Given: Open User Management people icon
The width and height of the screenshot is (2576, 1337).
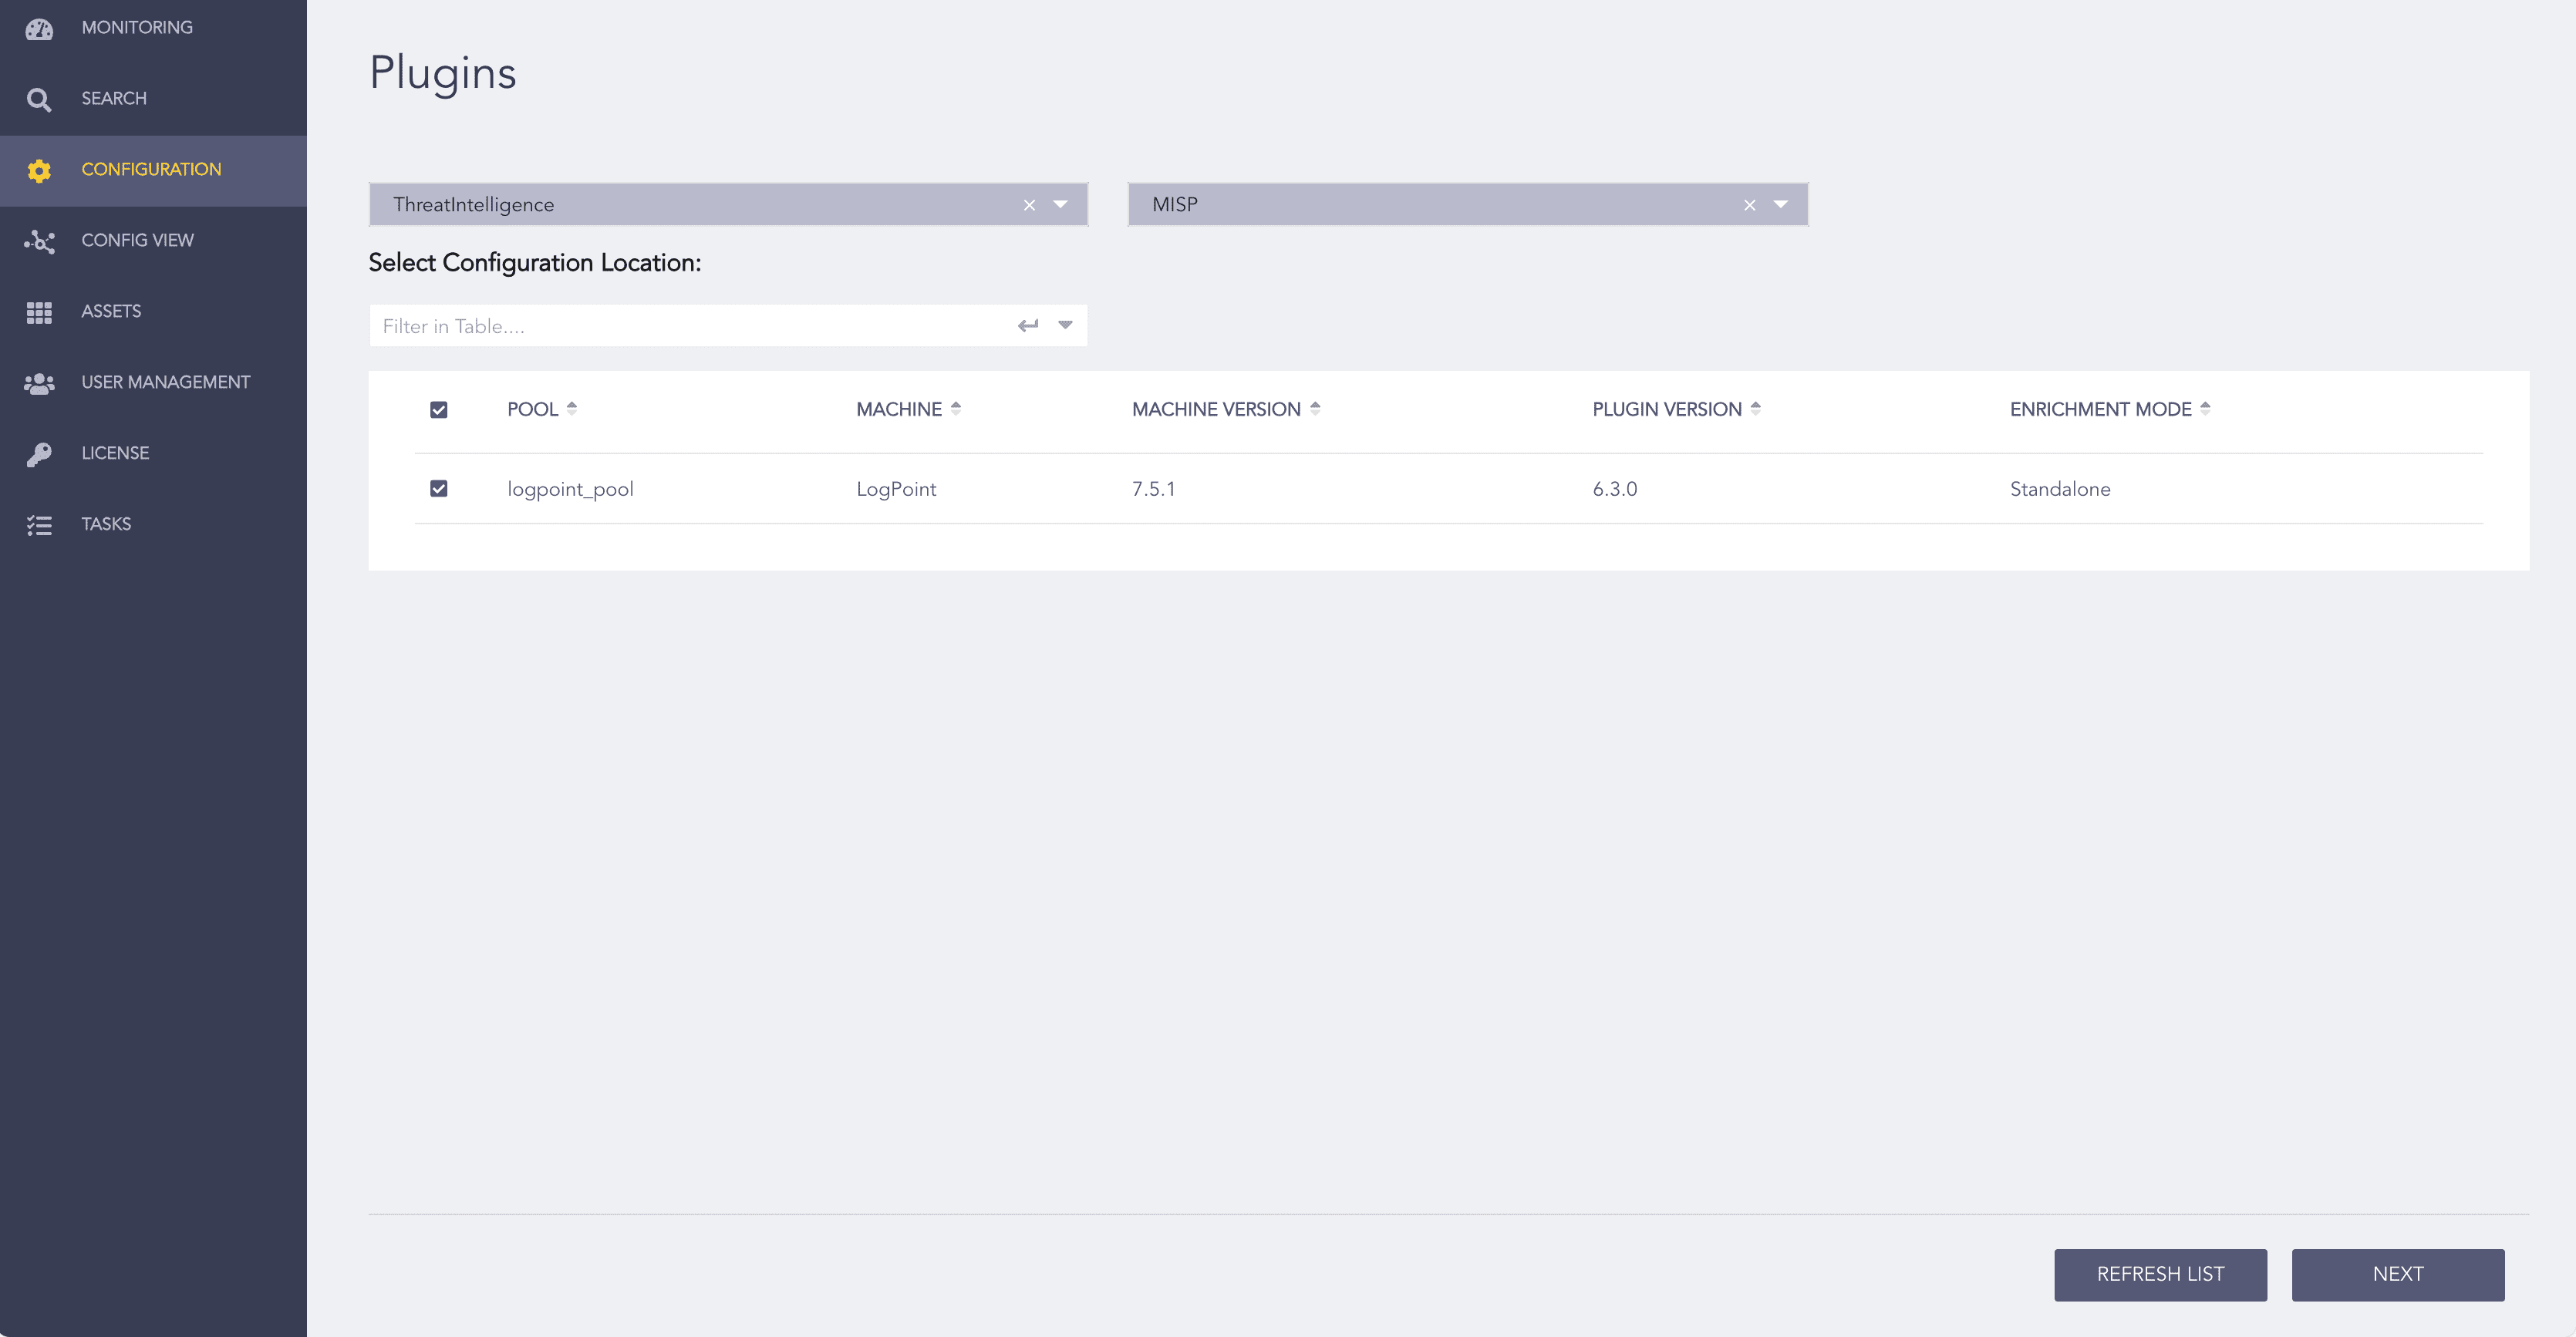Looking at the screenshot, I should click(40, 382).
